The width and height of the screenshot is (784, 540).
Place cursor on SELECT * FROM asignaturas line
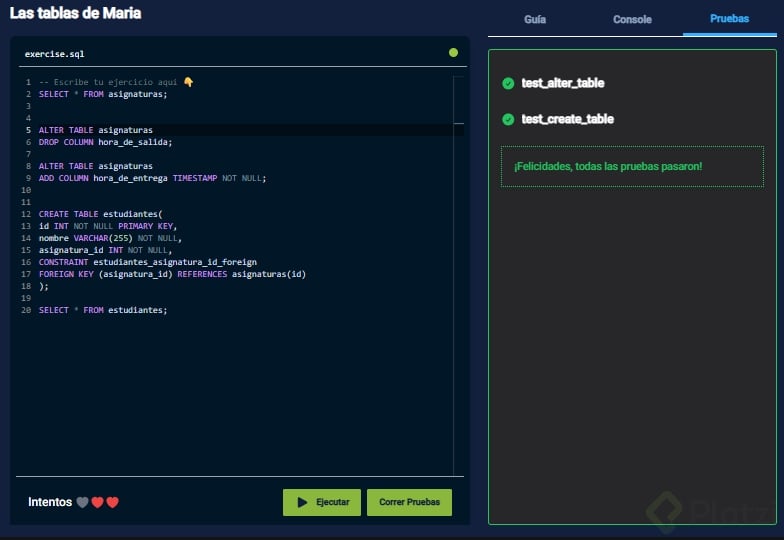[x=103, y=94]
